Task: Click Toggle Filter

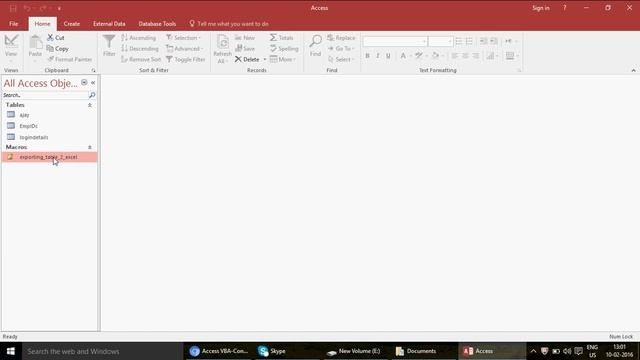Action: tap(185, 59)
